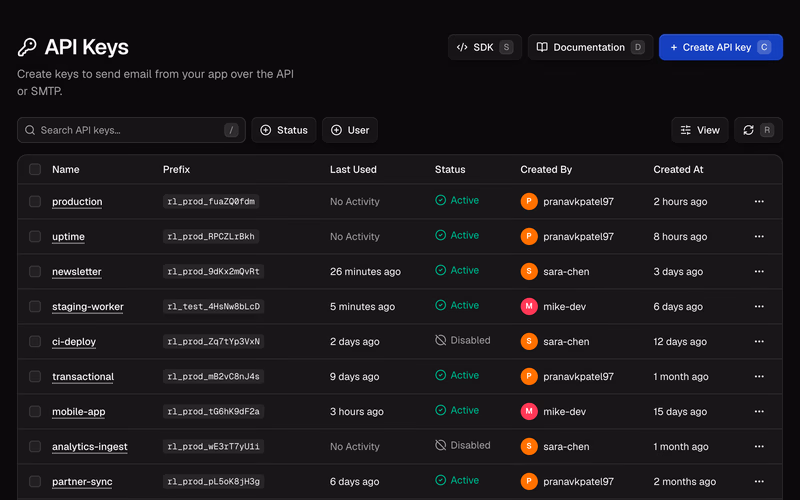Click the Prefix column header
Viewport: 800px width, 500px height.
[x=177, y=169]
